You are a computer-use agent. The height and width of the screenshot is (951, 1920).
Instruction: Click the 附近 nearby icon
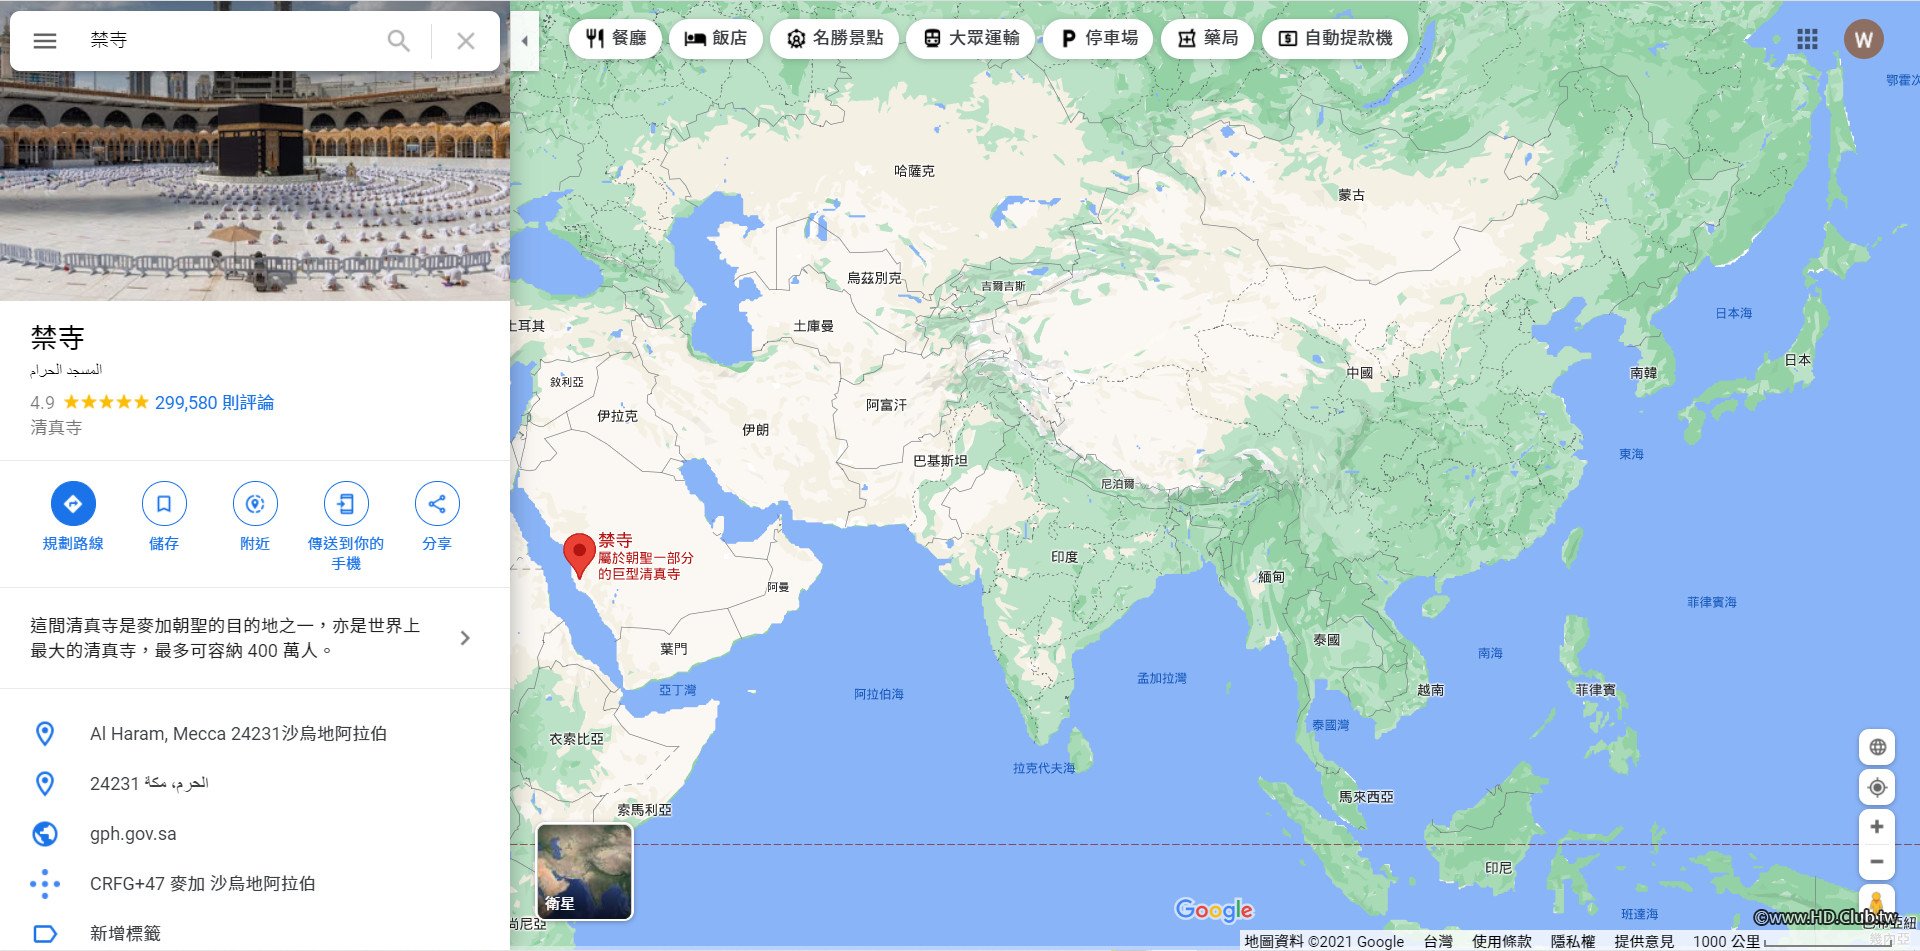[x=255, y=504]
